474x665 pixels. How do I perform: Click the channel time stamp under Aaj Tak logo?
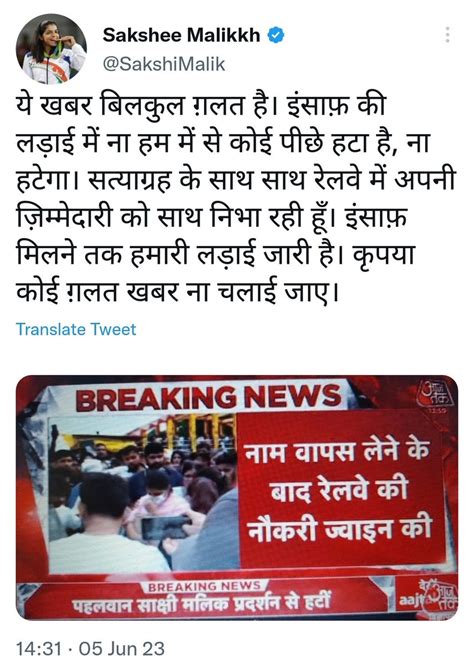pyautogui.click(x=435, y=411)
